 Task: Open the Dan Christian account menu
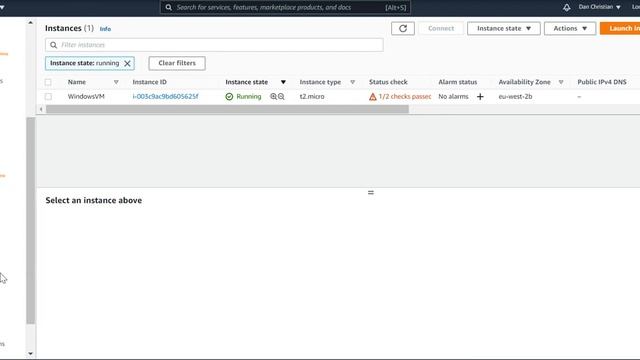pos(599,7)
